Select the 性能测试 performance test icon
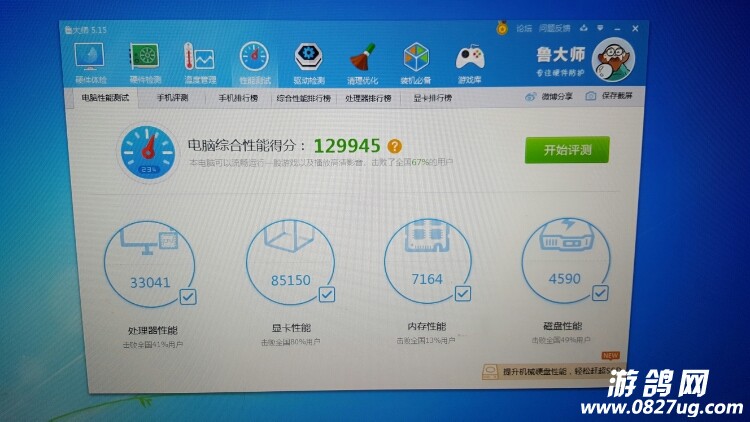This screenshot has height=422, width=750. click(x=254, y=63)
